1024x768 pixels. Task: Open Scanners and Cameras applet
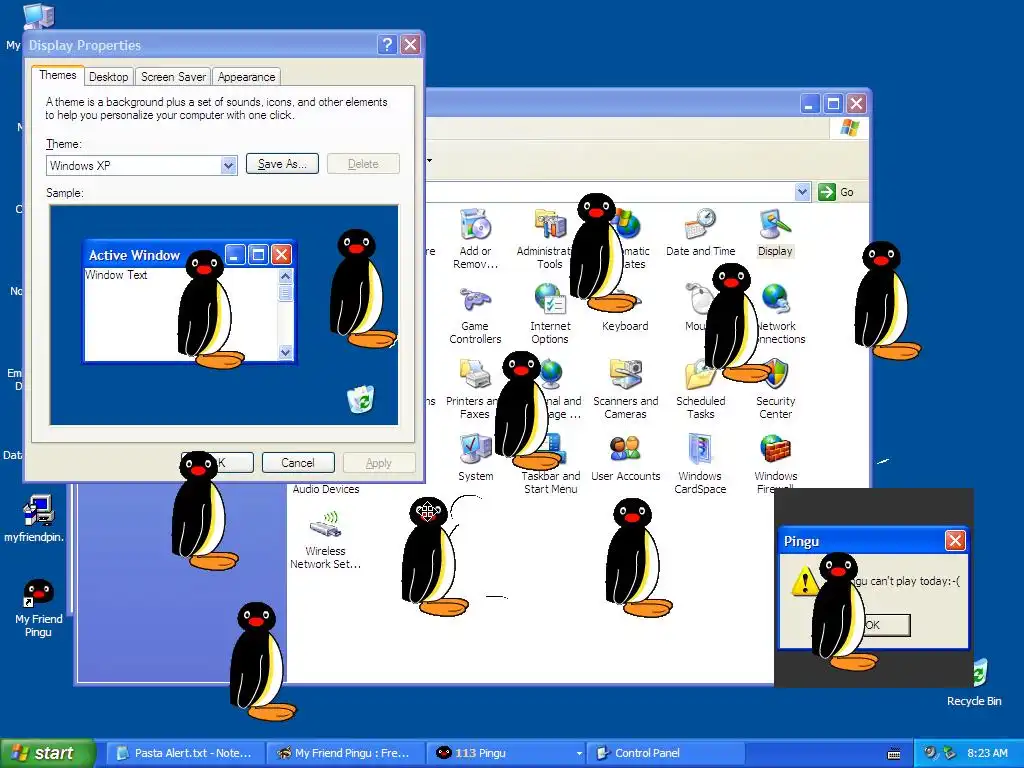click(x=625, y=374)
